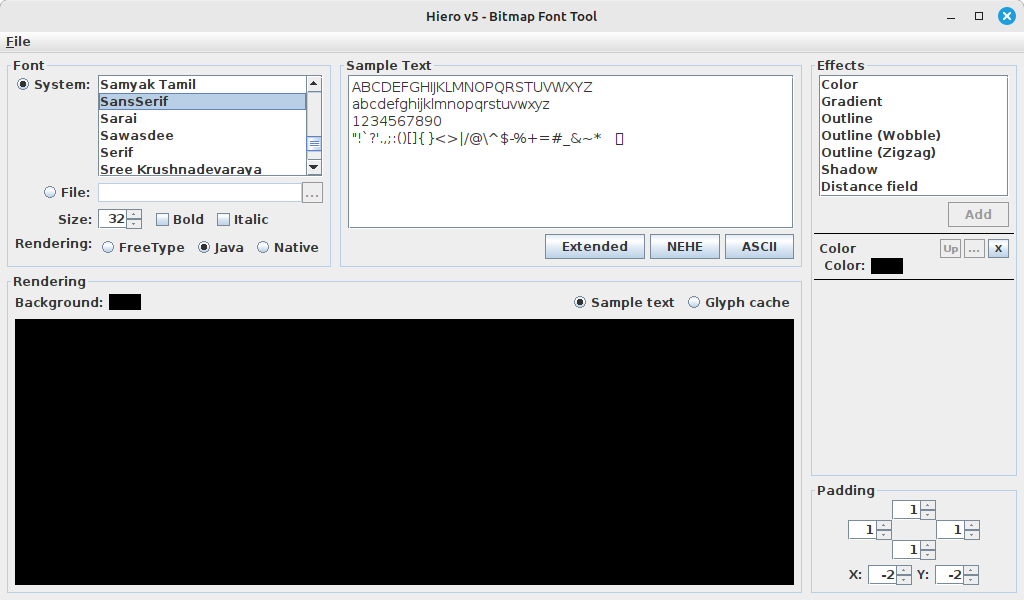Click the Y advance value field
Image resolution: width=1024 pixels, height=600 pixels.
(950, 575)
